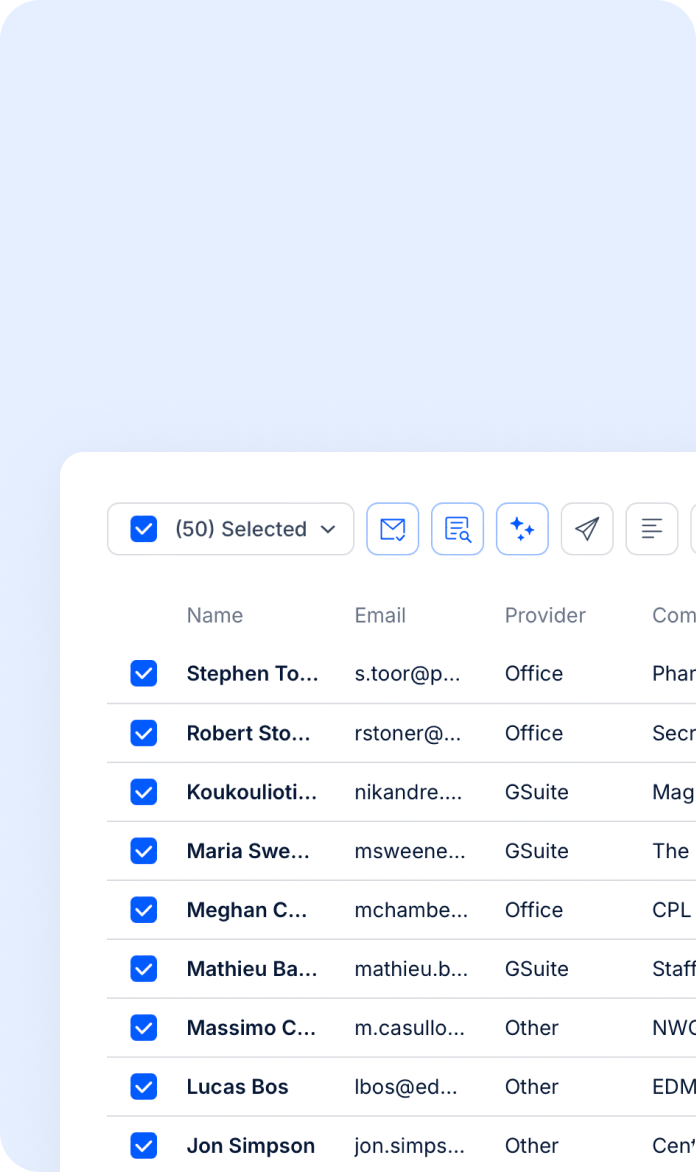Select Office provider in Stephen To... row
Viewport: 696px width, 1172px height.
pyautogui.click(x=534, y=673)
